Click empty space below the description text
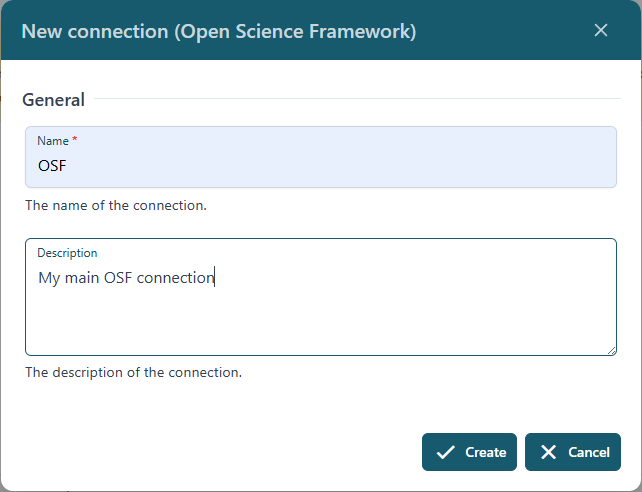This screenshot has width=642, height=492. (x=320, y=325)
